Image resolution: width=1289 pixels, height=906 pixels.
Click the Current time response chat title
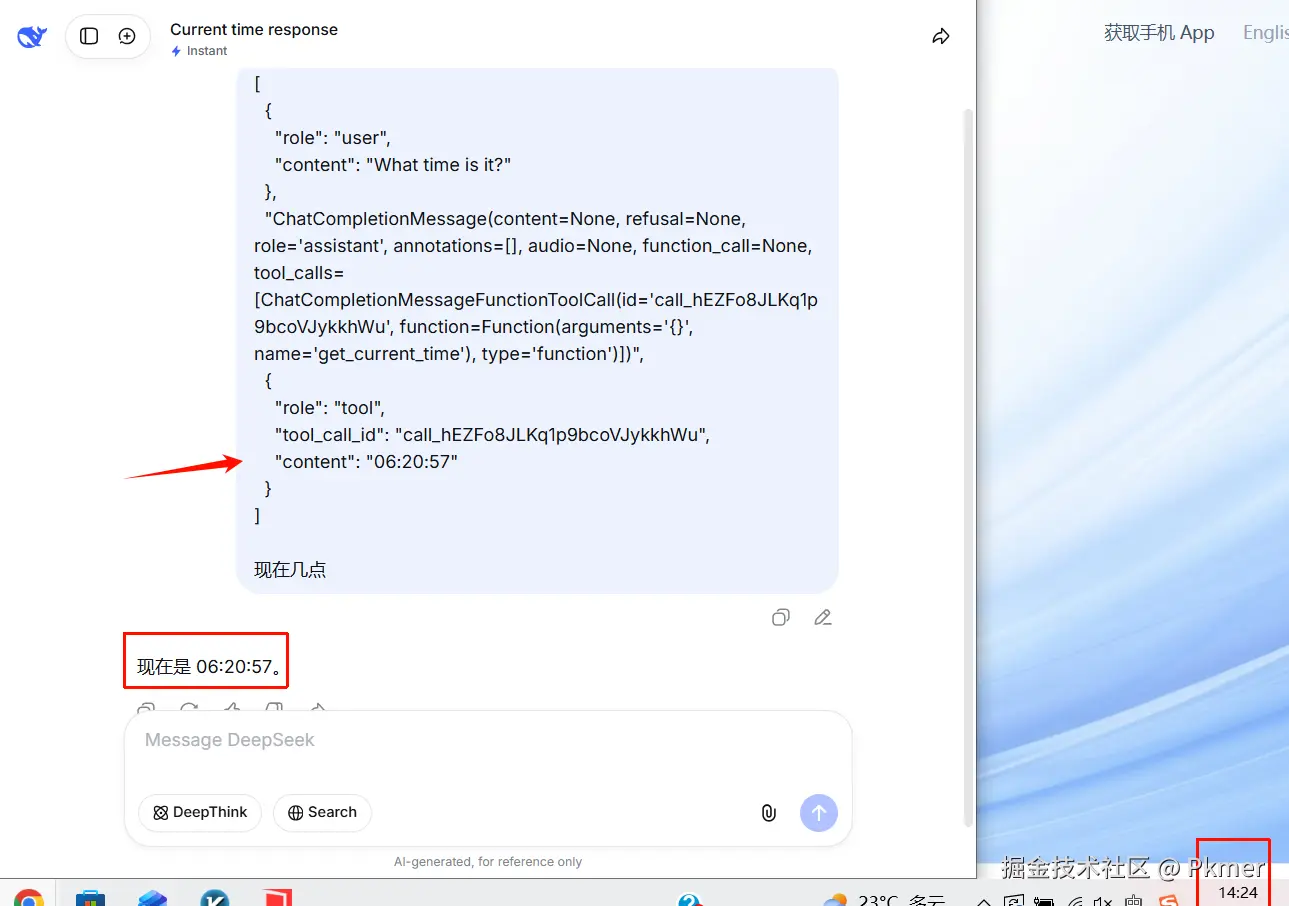[x=254, y=29]
